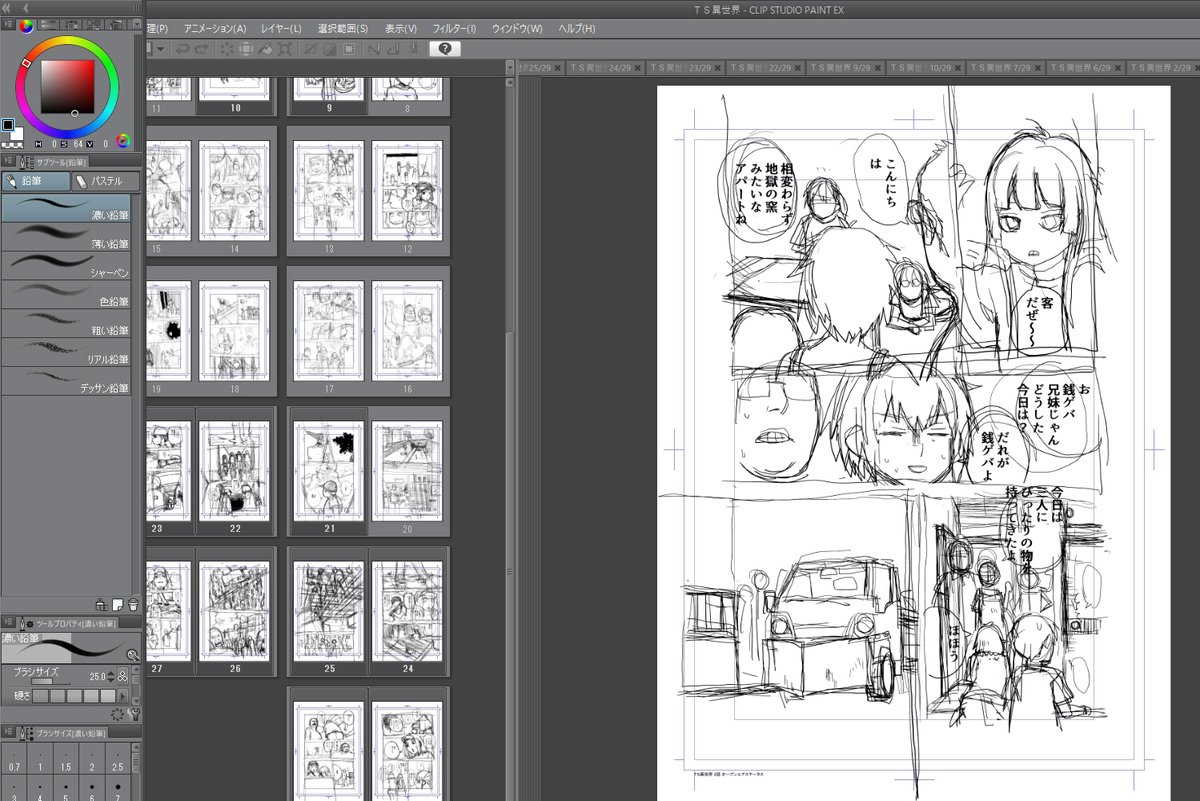
Task: Select the リアル鉛筆 sub tool
Action: pyautogui.click(x=66, y=352)
